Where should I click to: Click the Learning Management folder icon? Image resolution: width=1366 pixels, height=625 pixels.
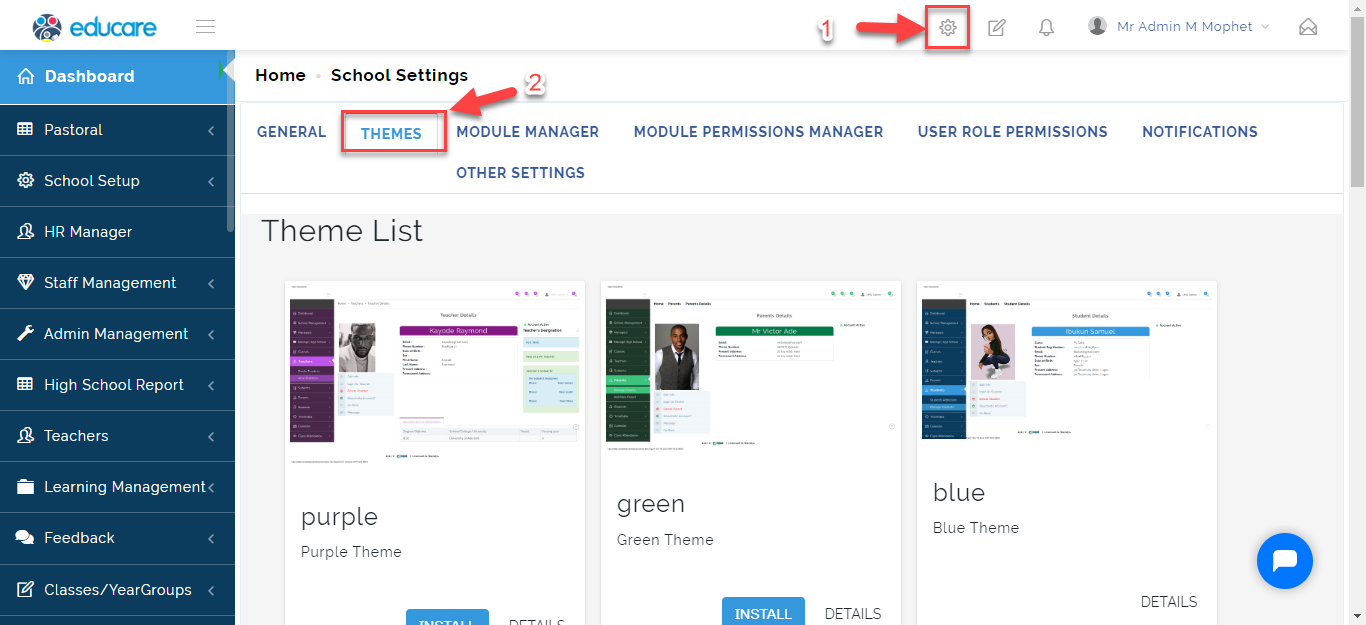coord(26,487)
